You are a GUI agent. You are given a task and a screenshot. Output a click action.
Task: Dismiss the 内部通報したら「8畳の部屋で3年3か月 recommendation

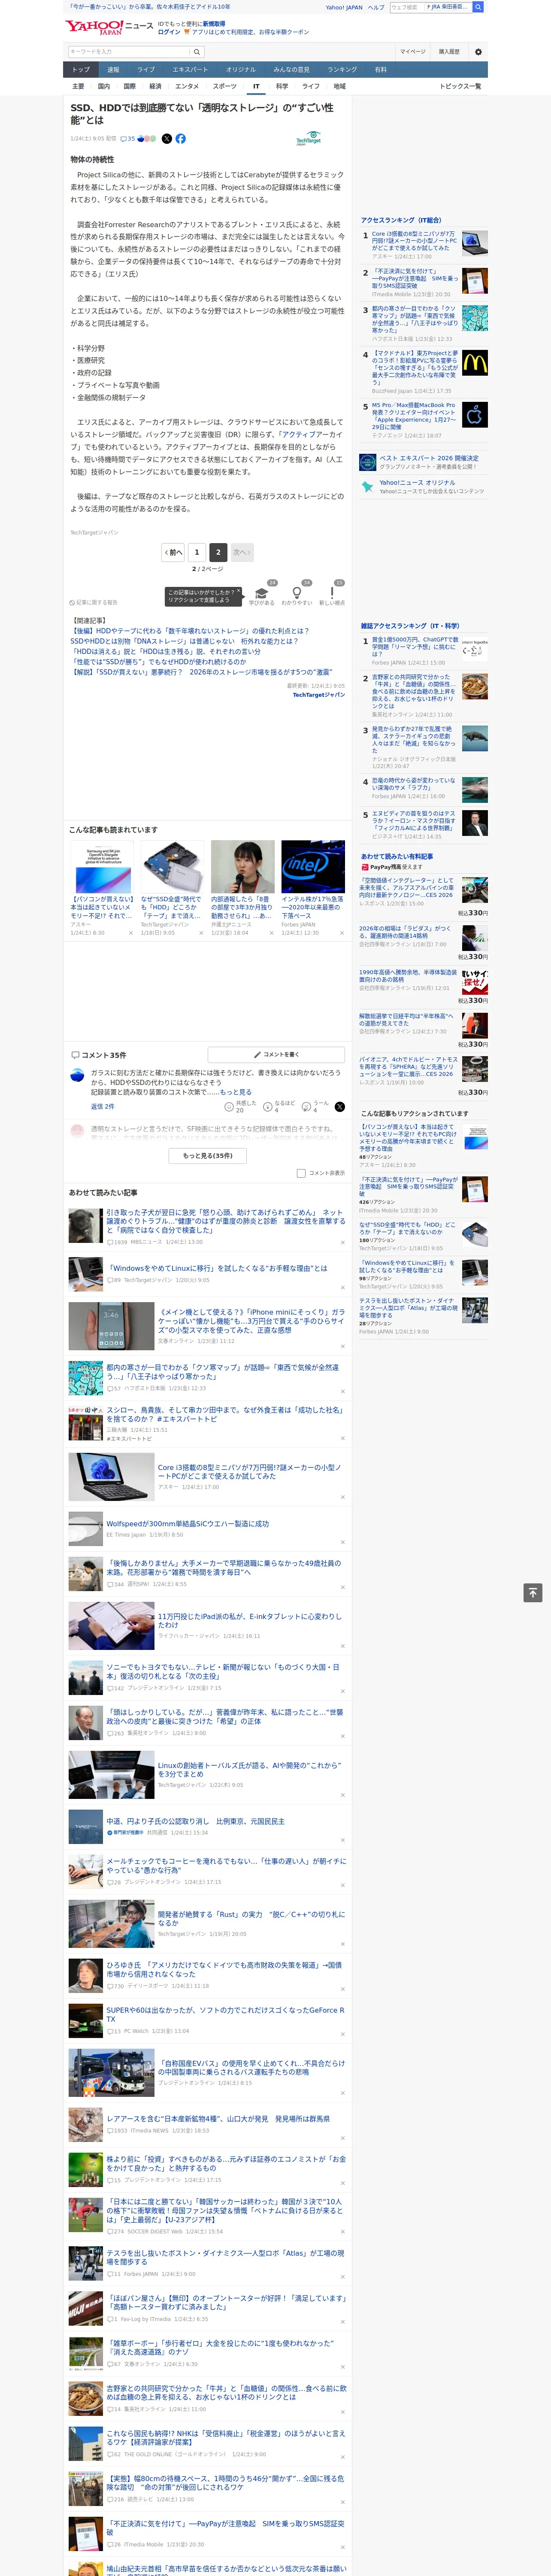[x=271, y=933]
